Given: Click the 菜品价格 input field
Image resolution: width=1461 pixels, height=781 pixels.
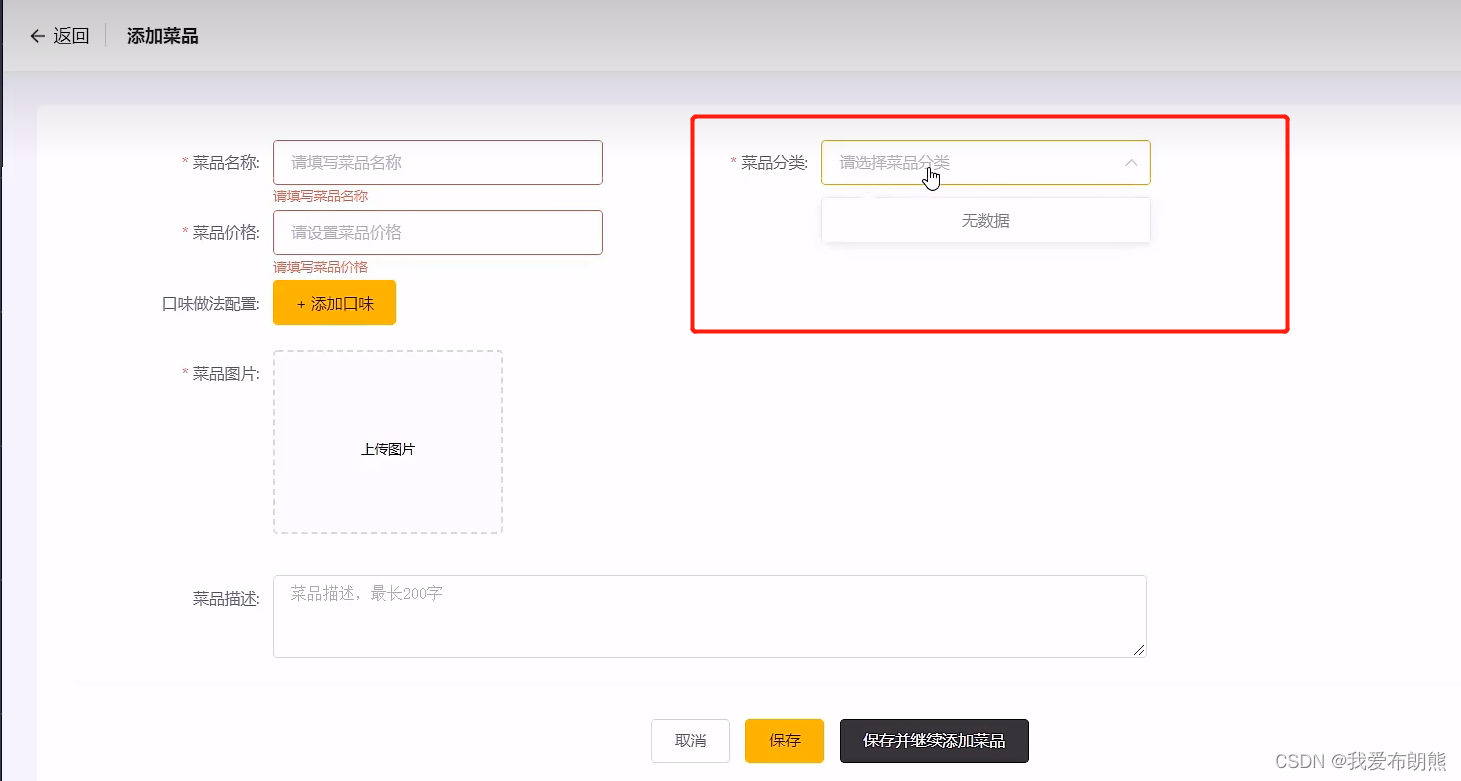Looking at the screenshot, I should click(x=438, y=232).
